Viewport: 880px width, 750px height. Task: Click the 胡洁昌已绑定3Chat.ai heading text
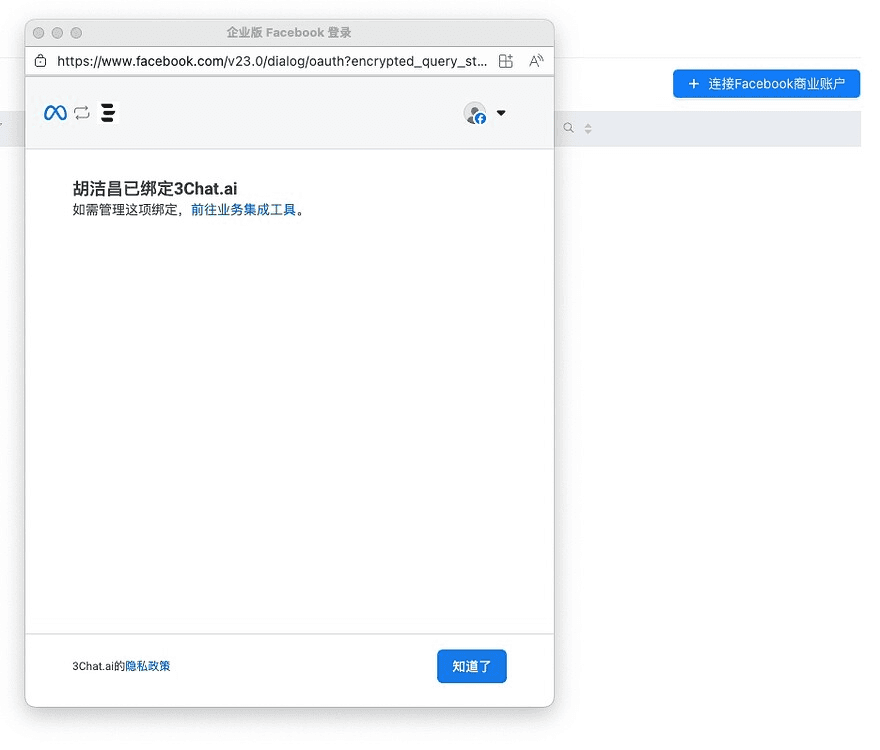155,188
